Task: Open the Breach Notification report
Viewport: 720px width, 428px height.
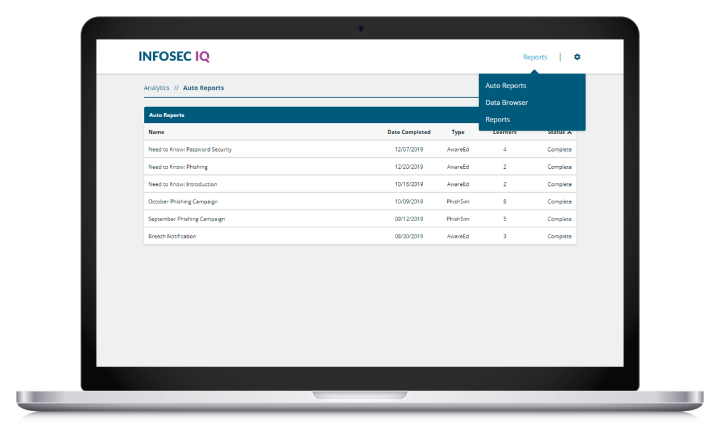Action: 172,236
